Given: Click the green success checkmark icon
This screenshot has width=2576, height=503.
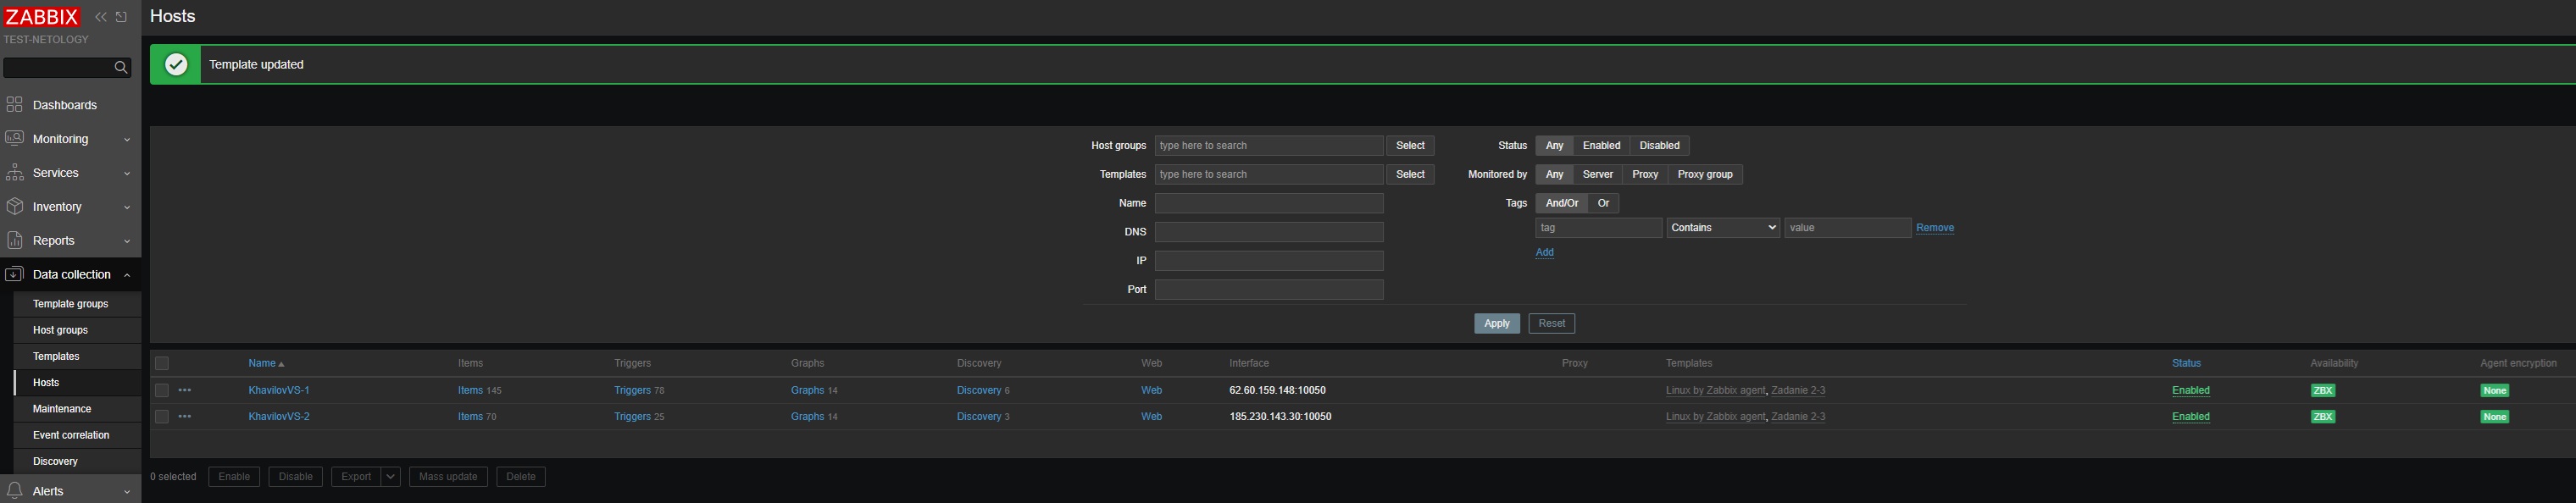Looking at the screenshot, I should point(176,64).
